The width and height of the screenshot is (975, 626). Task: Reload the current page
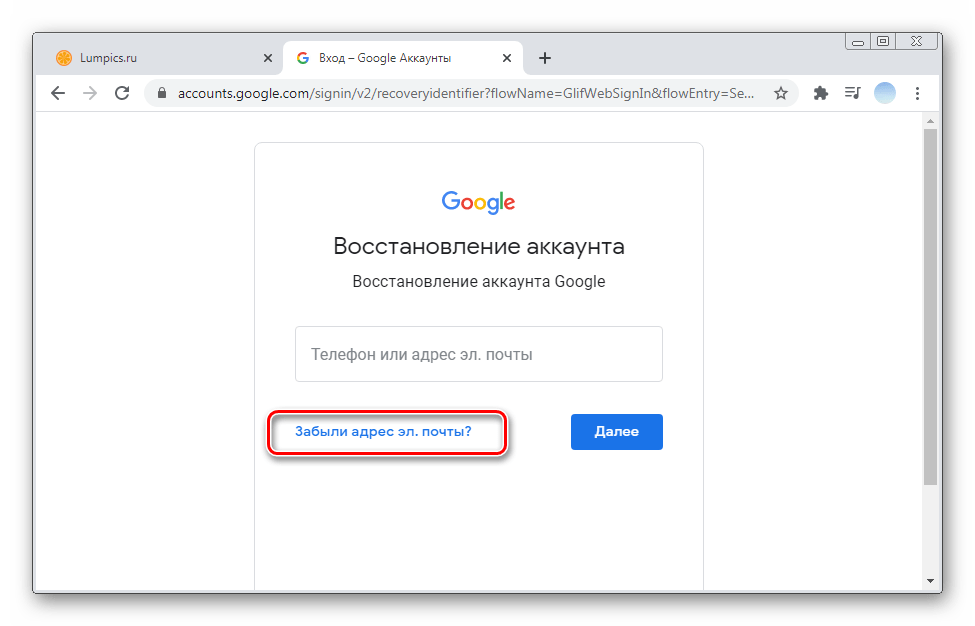point(122,93)
